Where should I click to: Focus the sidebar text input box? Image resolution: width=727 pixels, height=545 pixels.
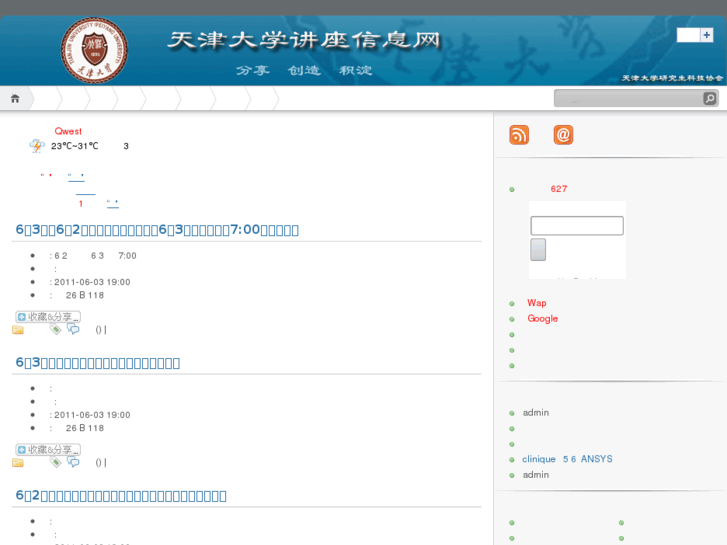click(577, 226)
